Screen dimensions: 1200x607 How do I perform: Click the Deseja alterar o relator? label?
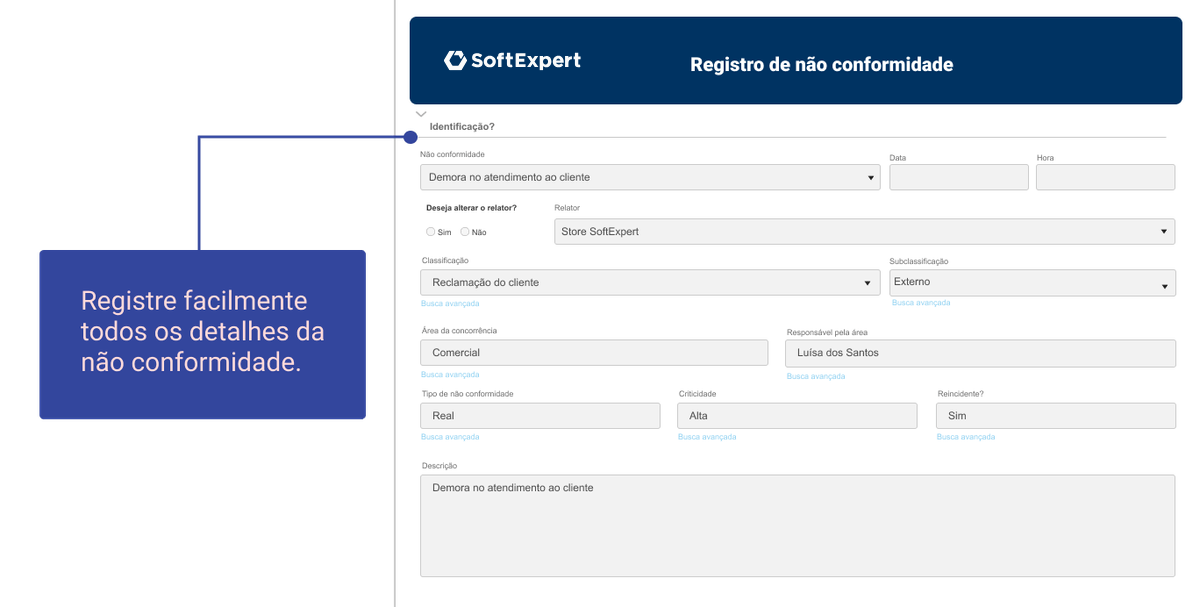[471, 208]
